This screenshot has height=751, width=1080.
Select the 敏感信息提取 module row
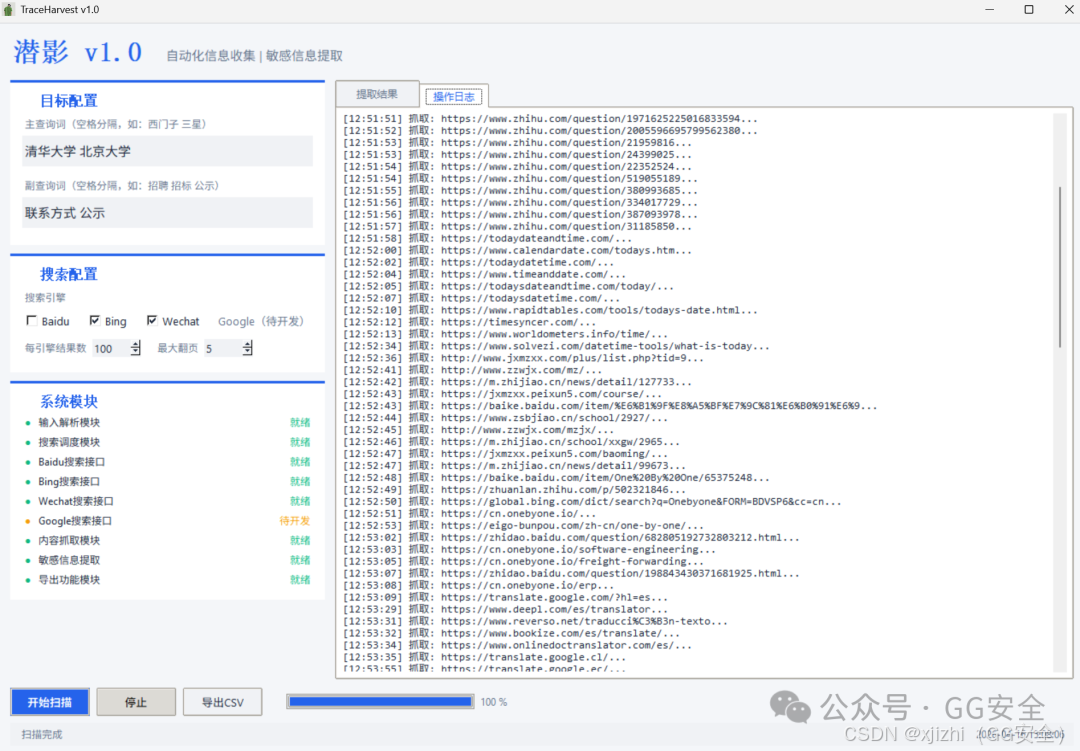[x=167, y=560]
